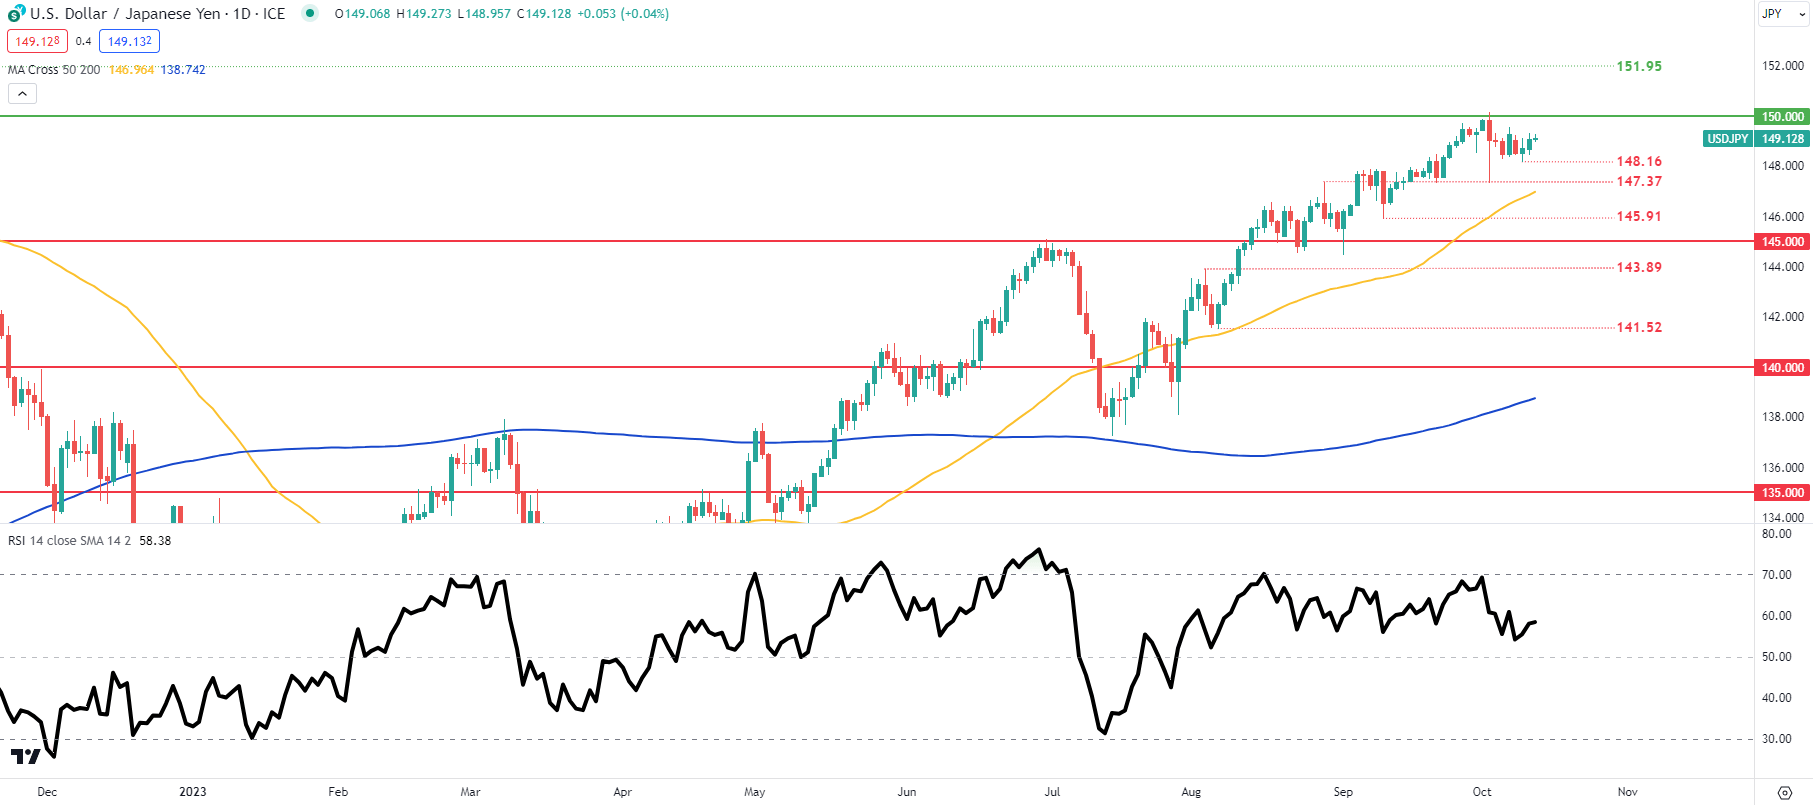This screenshot has height=805, width=1813.
Task: Click the red 140.000 price axis label
Action: click(x=1782, y=368)
